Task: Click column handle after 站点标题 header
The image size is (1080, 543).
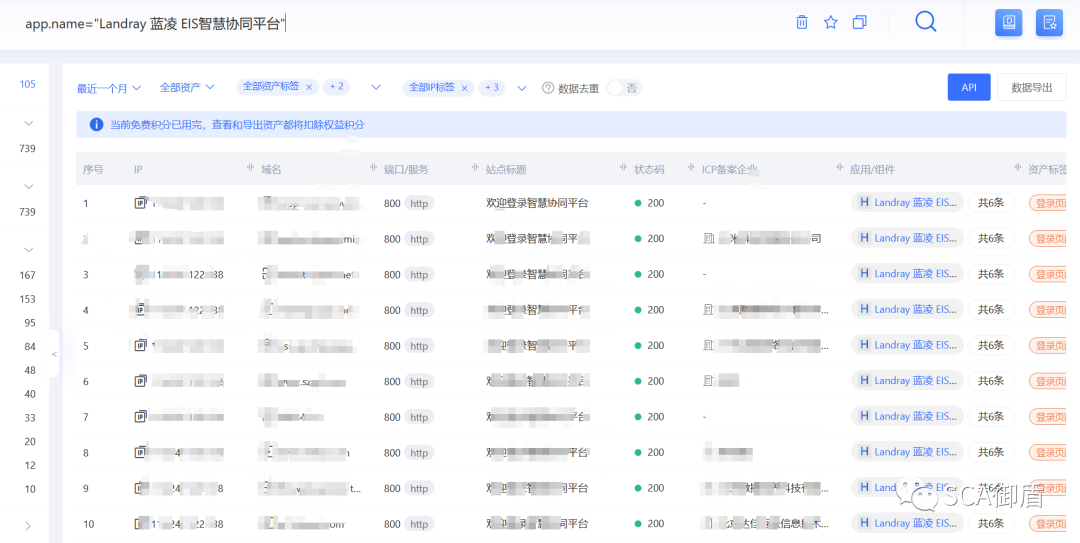Action: 623,168
